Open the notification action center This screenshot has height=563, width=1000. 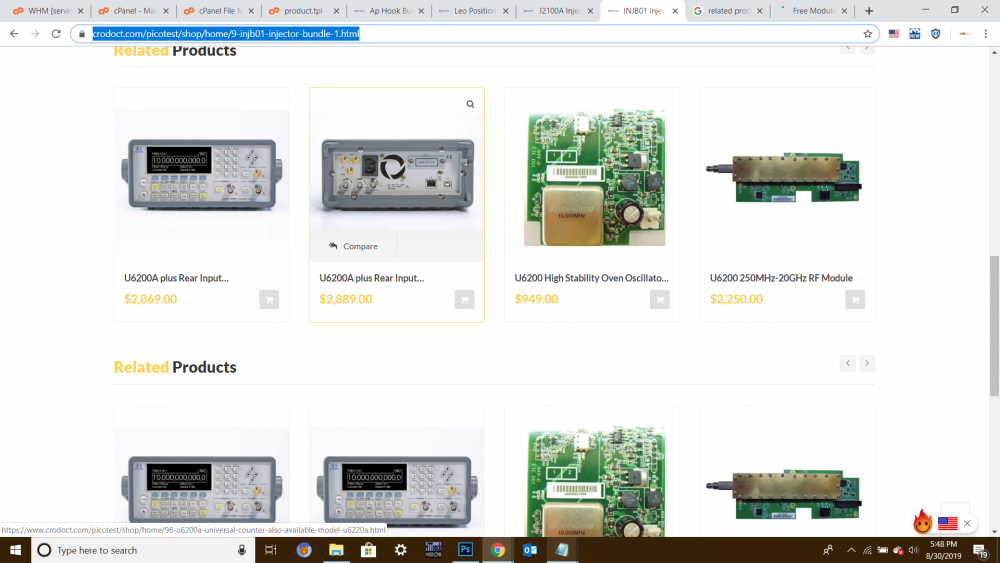pos(980,550)
